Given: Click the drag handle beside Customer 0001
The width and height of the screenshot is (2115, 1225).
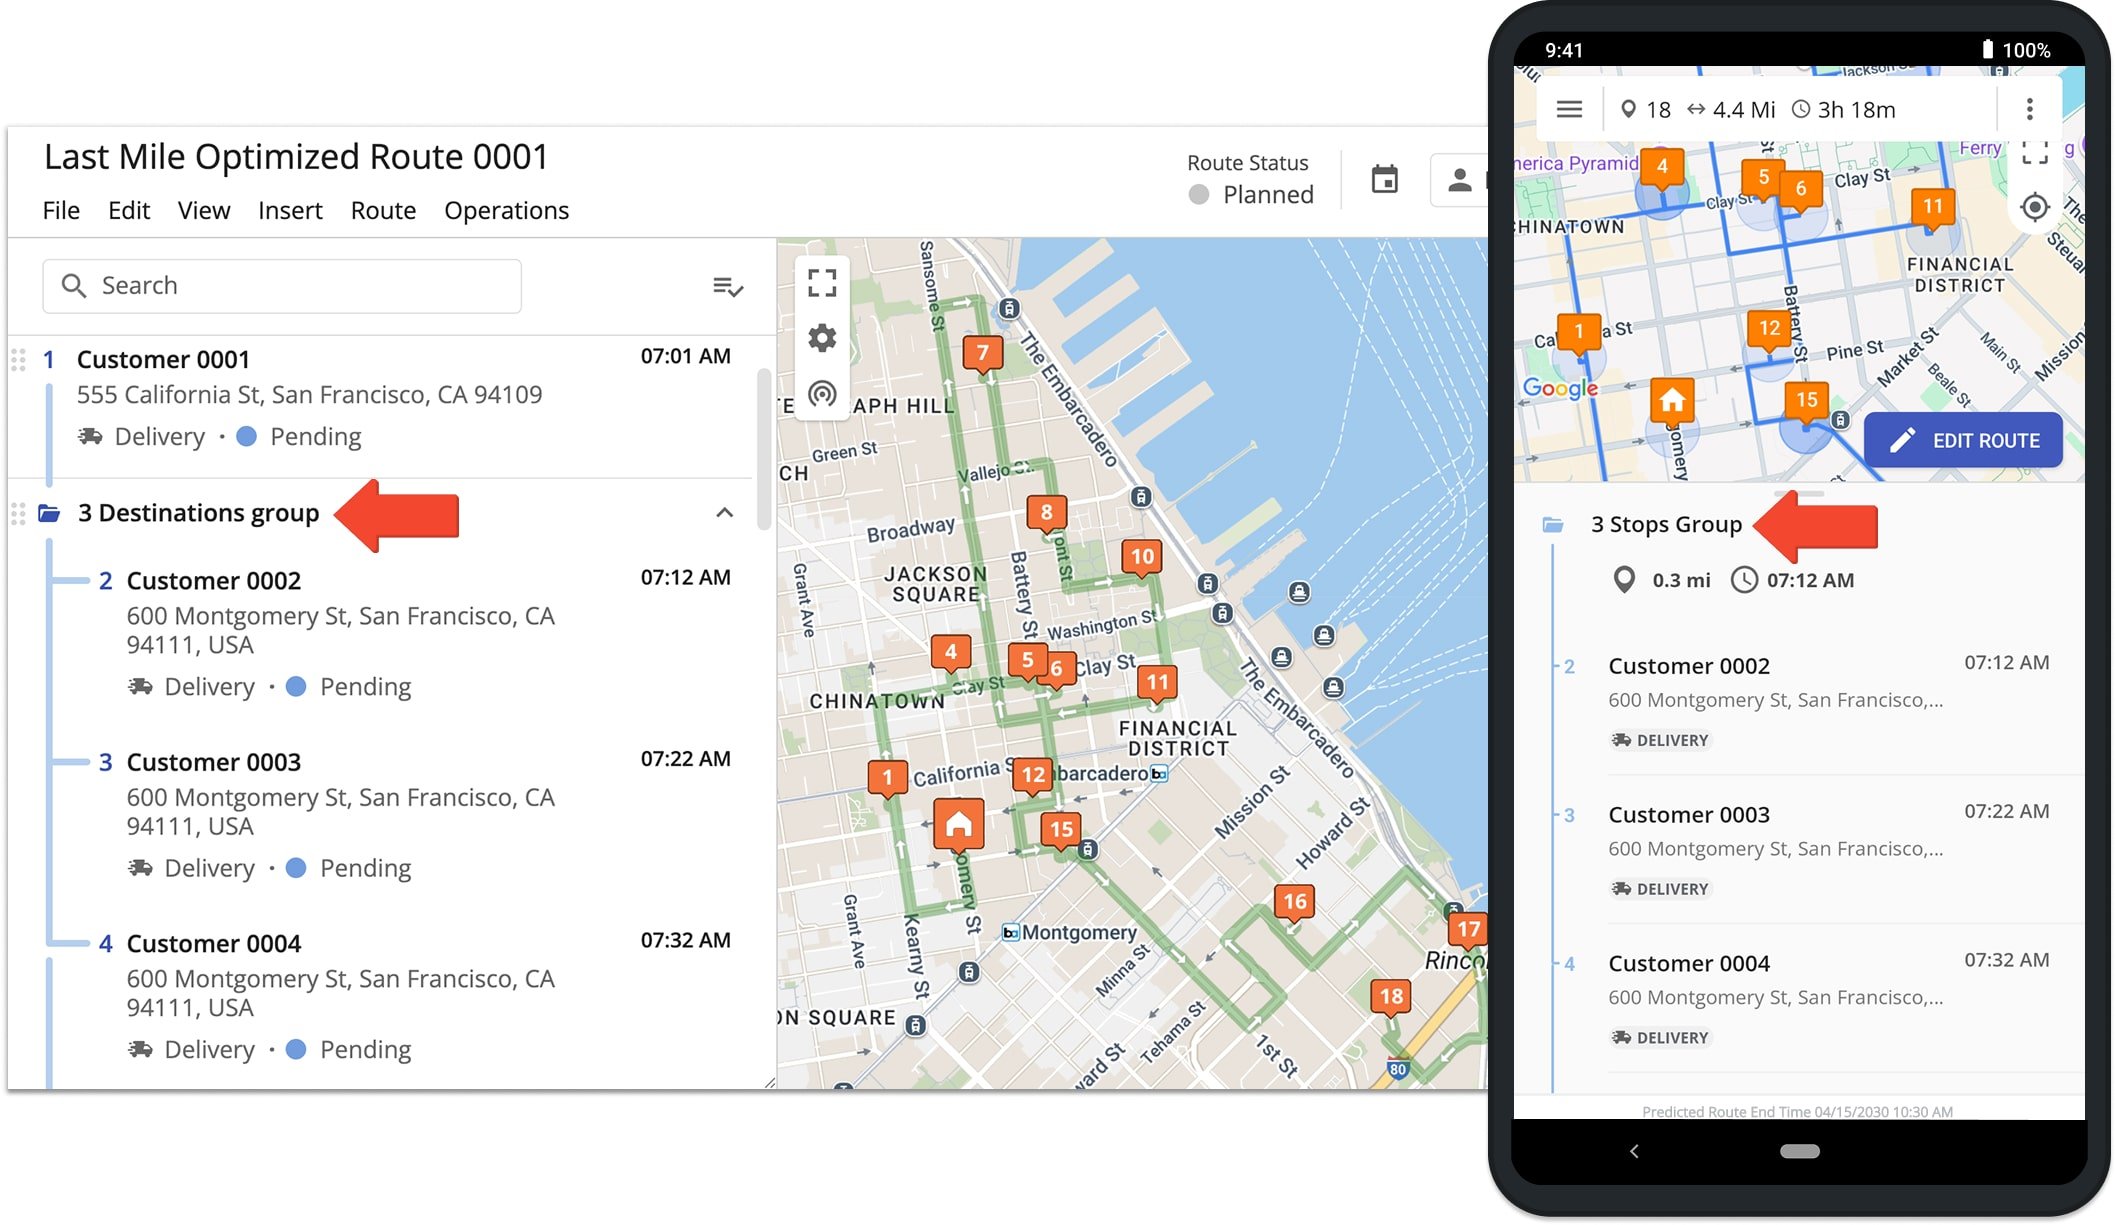Looking at the screenshot, I should coord(18,360).
